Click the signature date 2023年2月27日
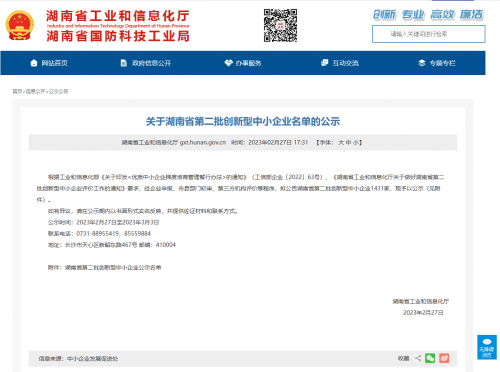The width and height of the screenshot is (500, 372). coord(423,313)
